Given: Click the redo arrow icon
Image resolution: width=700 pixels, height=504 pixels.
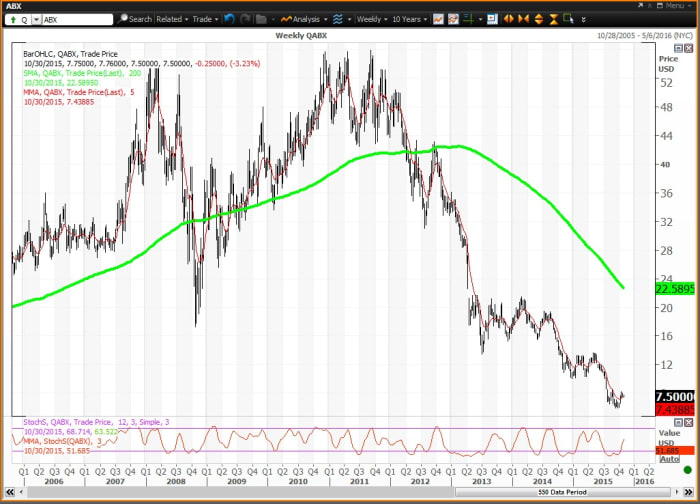Looking at the screenshot, I should point(245,19).
